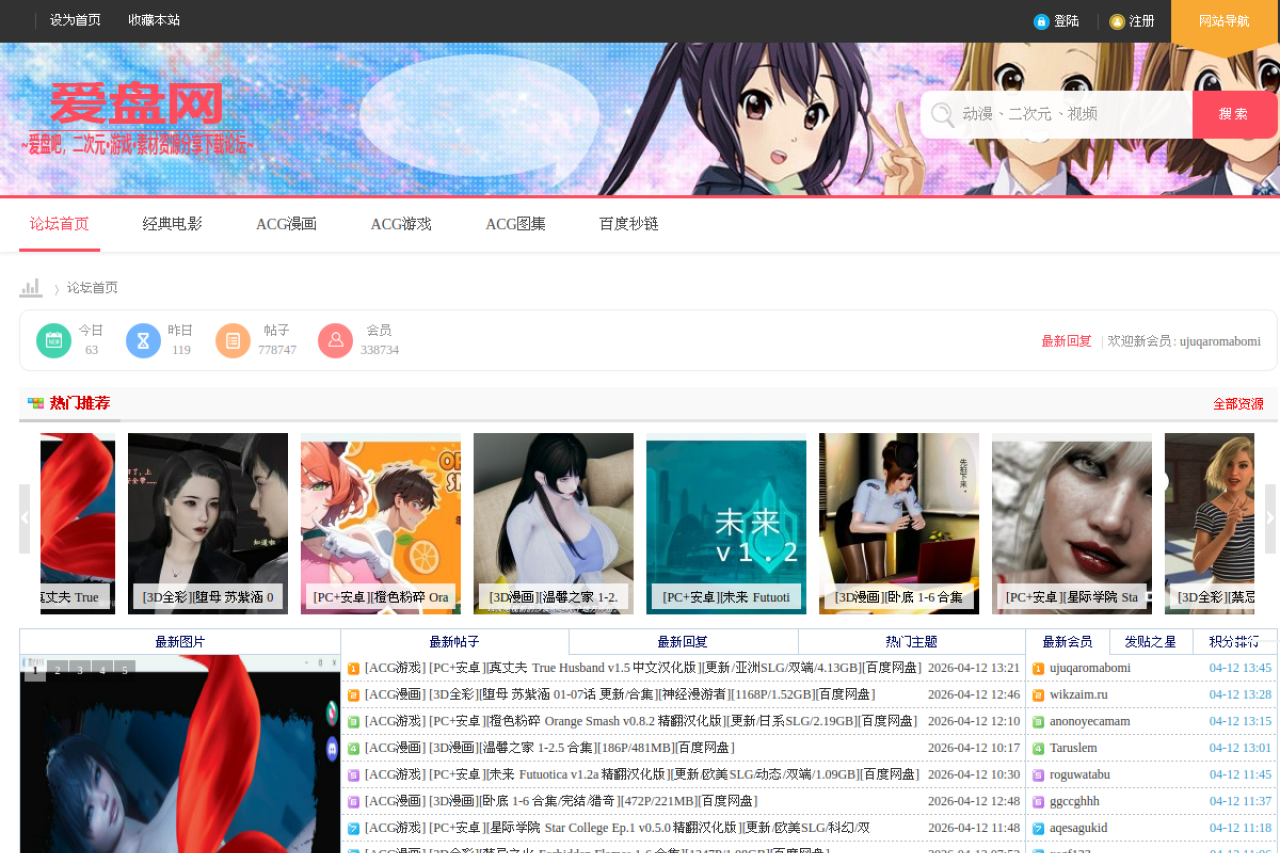The height and width of the screenshot is (853, 1280).
Task: View 全部资源 link in 热门推荐
Action: pyautogui.click(x=1238, y=404)
